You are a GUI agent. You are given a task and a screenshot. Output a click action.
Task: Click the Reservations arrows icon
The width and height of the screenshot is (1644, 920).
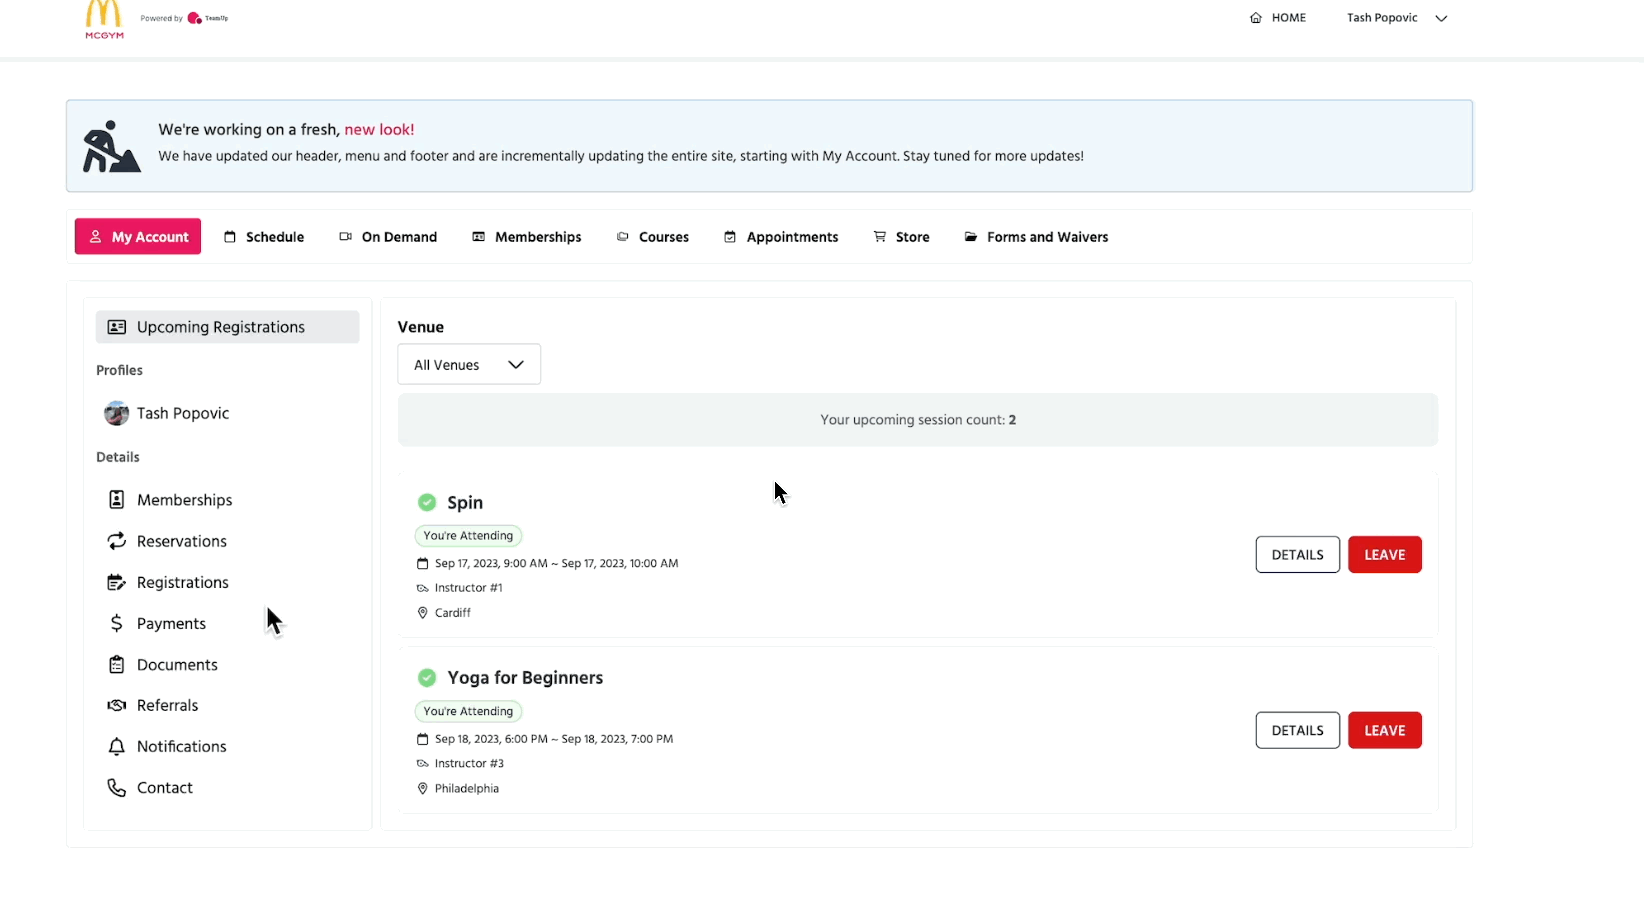[x=117, y=541]
